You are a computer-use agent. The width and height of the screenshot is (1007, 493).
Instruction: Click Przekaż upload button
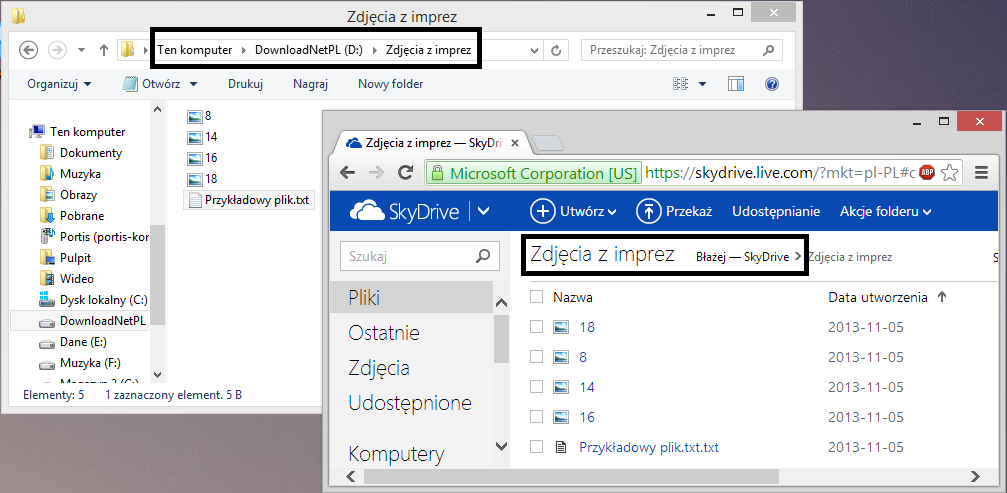click(x=674, y=211)
